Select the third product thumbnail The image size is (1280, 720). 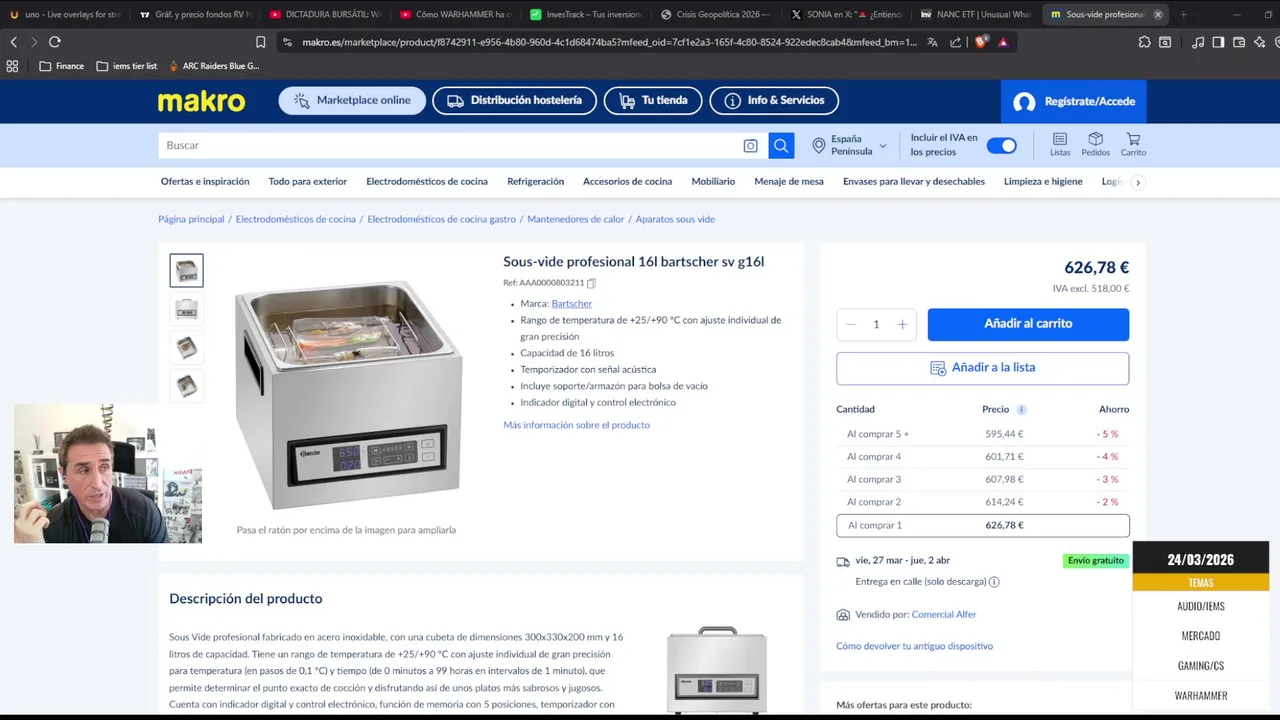(x=186, y=347)
